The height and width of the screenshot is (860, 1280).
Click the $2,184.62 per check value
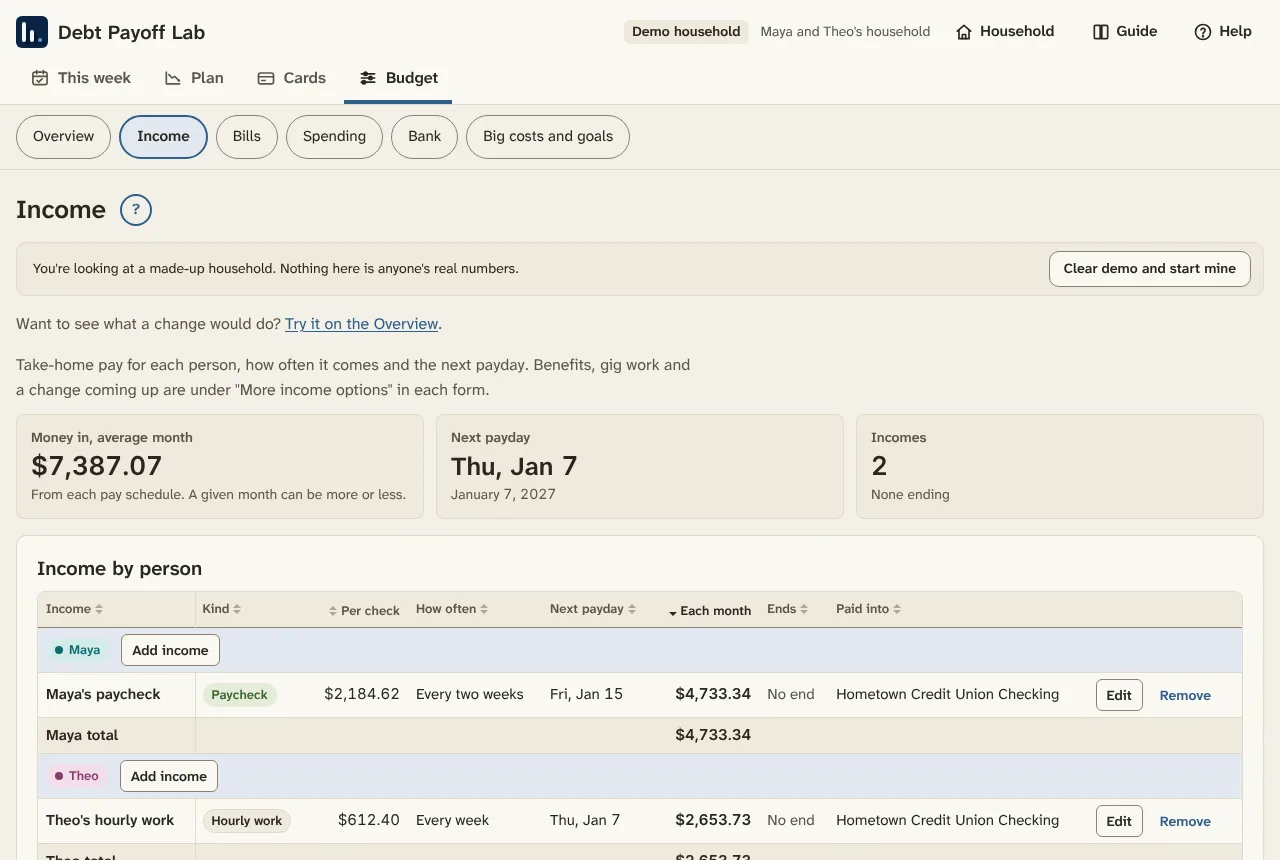362,694
